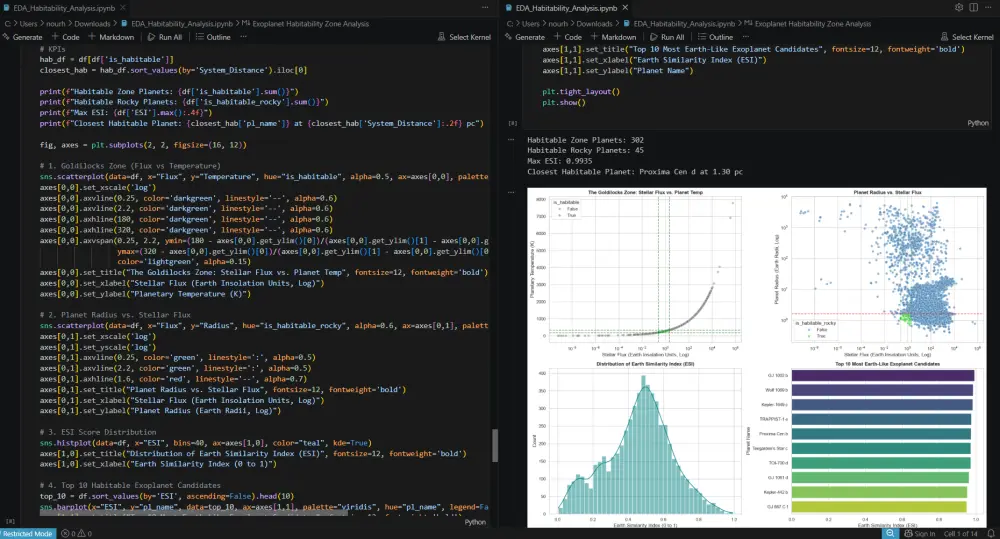
Task: Click the 'nourh' breadcrumb in left editor
Action: coord(55,24)
